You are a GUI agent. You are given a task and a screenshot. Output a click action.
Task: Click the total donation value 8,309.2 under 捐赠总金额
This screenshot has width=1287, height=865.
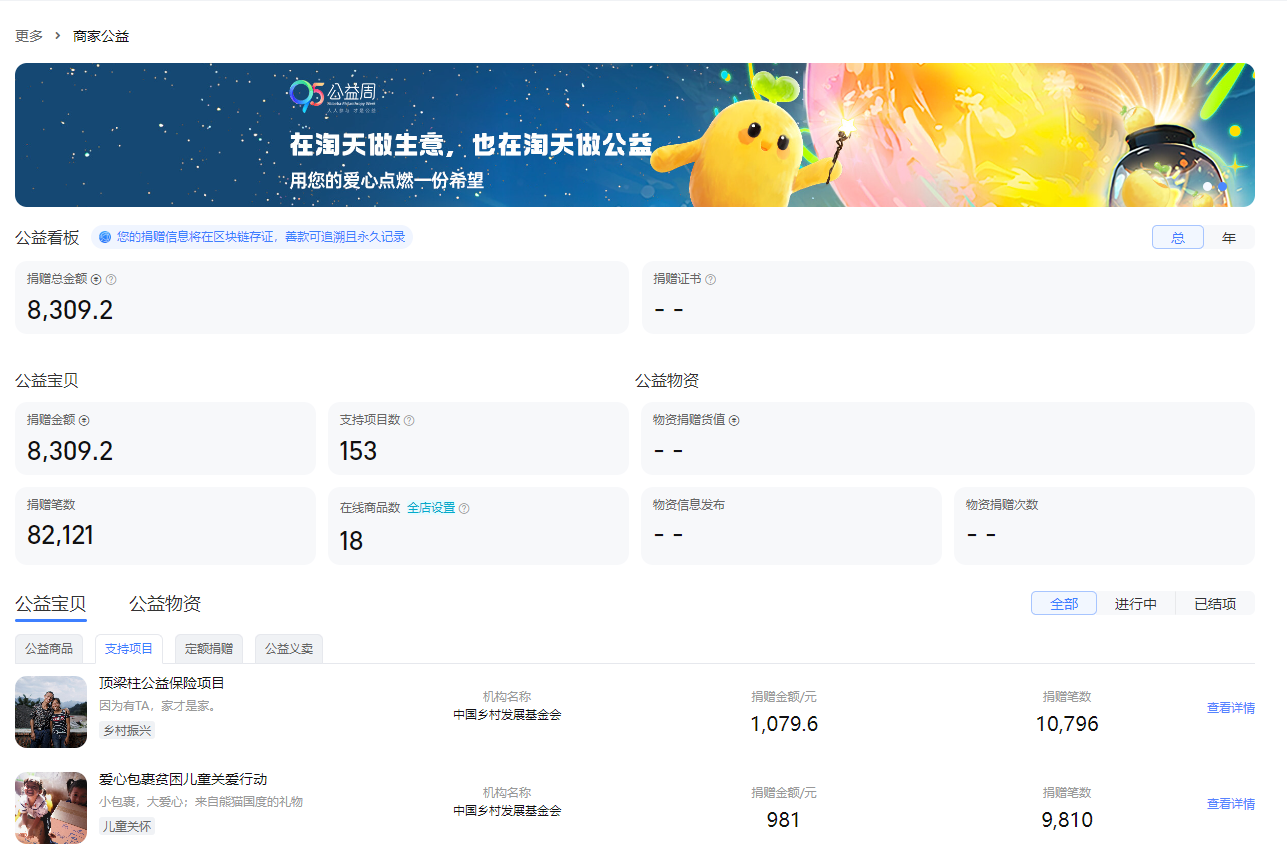[x=70, y=310]
